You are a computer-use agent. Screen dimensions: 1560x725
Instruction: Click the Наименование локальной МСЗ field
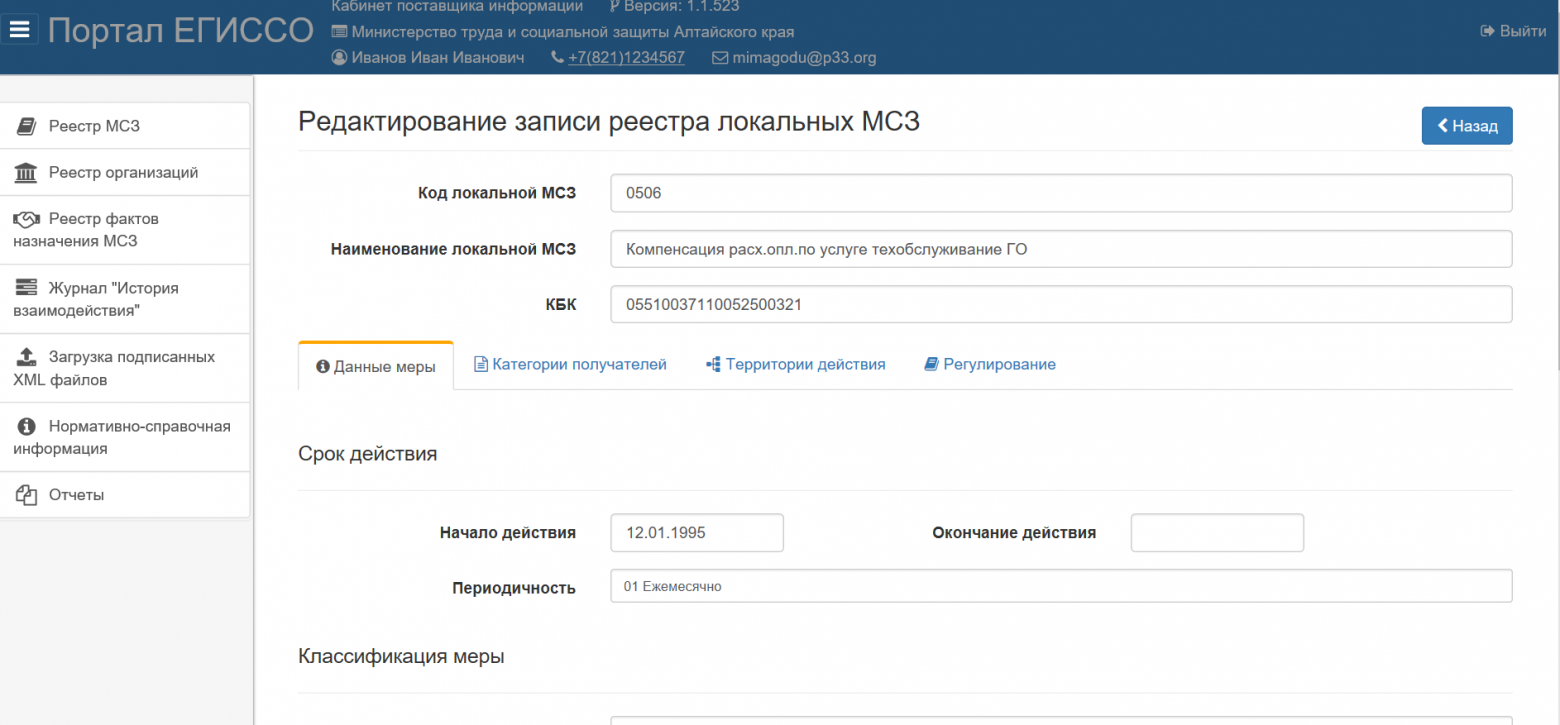click(1060, 250)
